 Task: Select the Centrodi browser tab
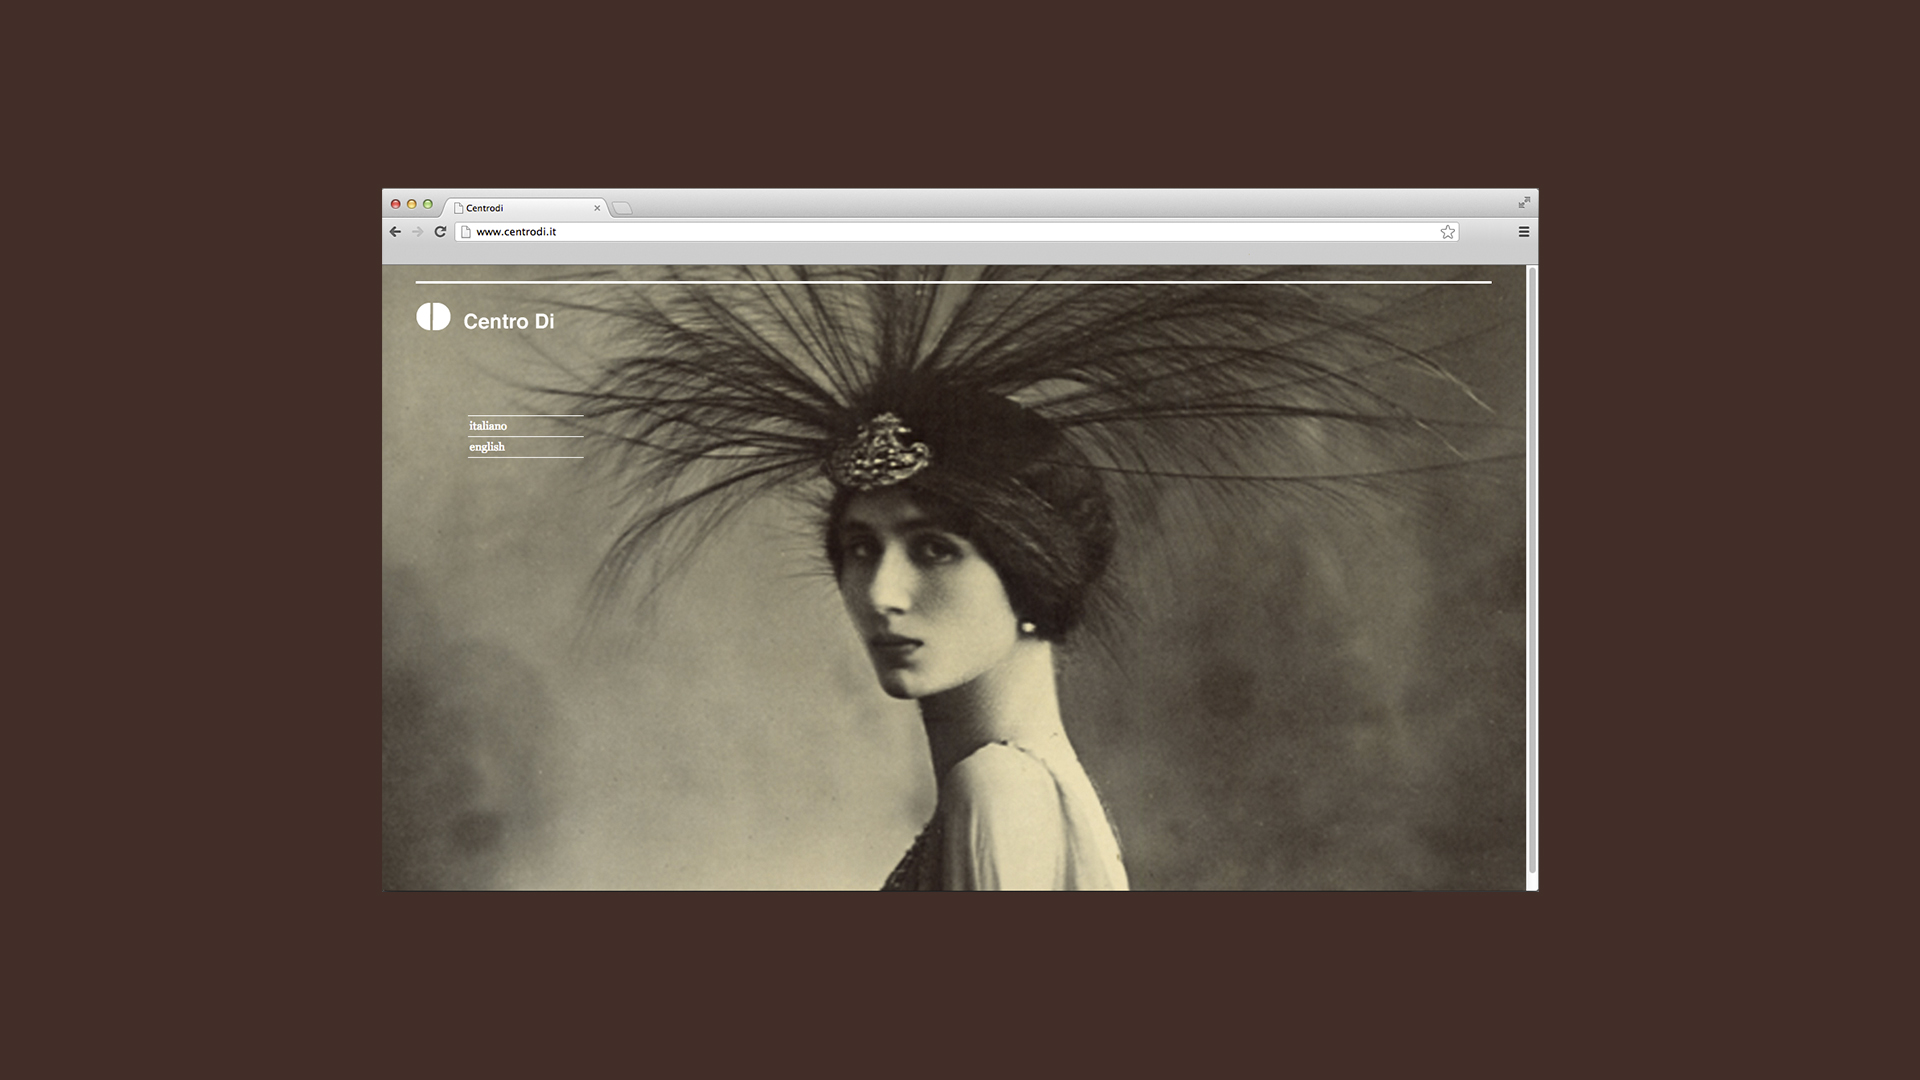(525, 208)
